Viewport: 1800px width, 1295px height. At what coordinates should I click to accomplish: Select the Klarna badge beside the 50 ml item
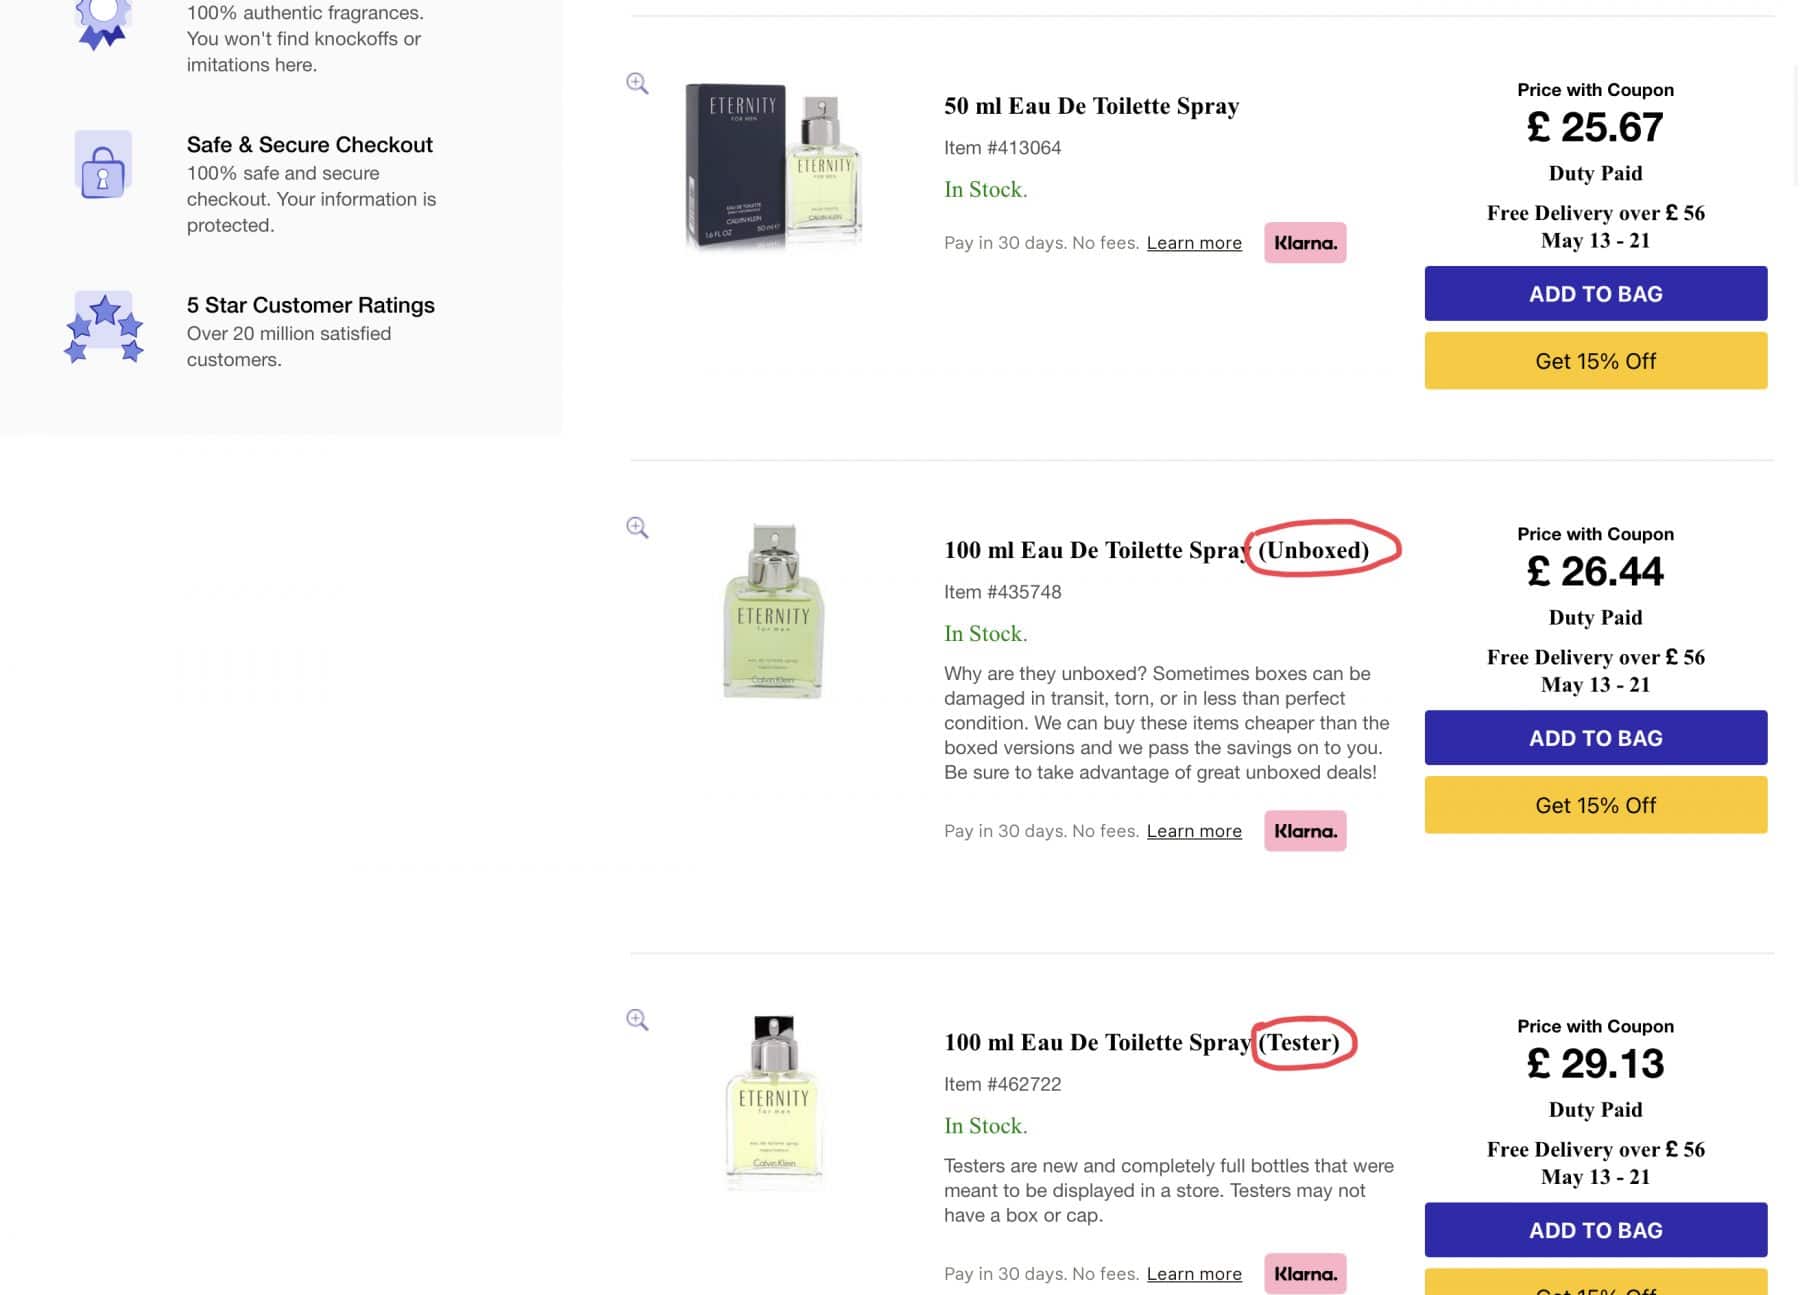pyautogui.click(x=1304, y=242)
